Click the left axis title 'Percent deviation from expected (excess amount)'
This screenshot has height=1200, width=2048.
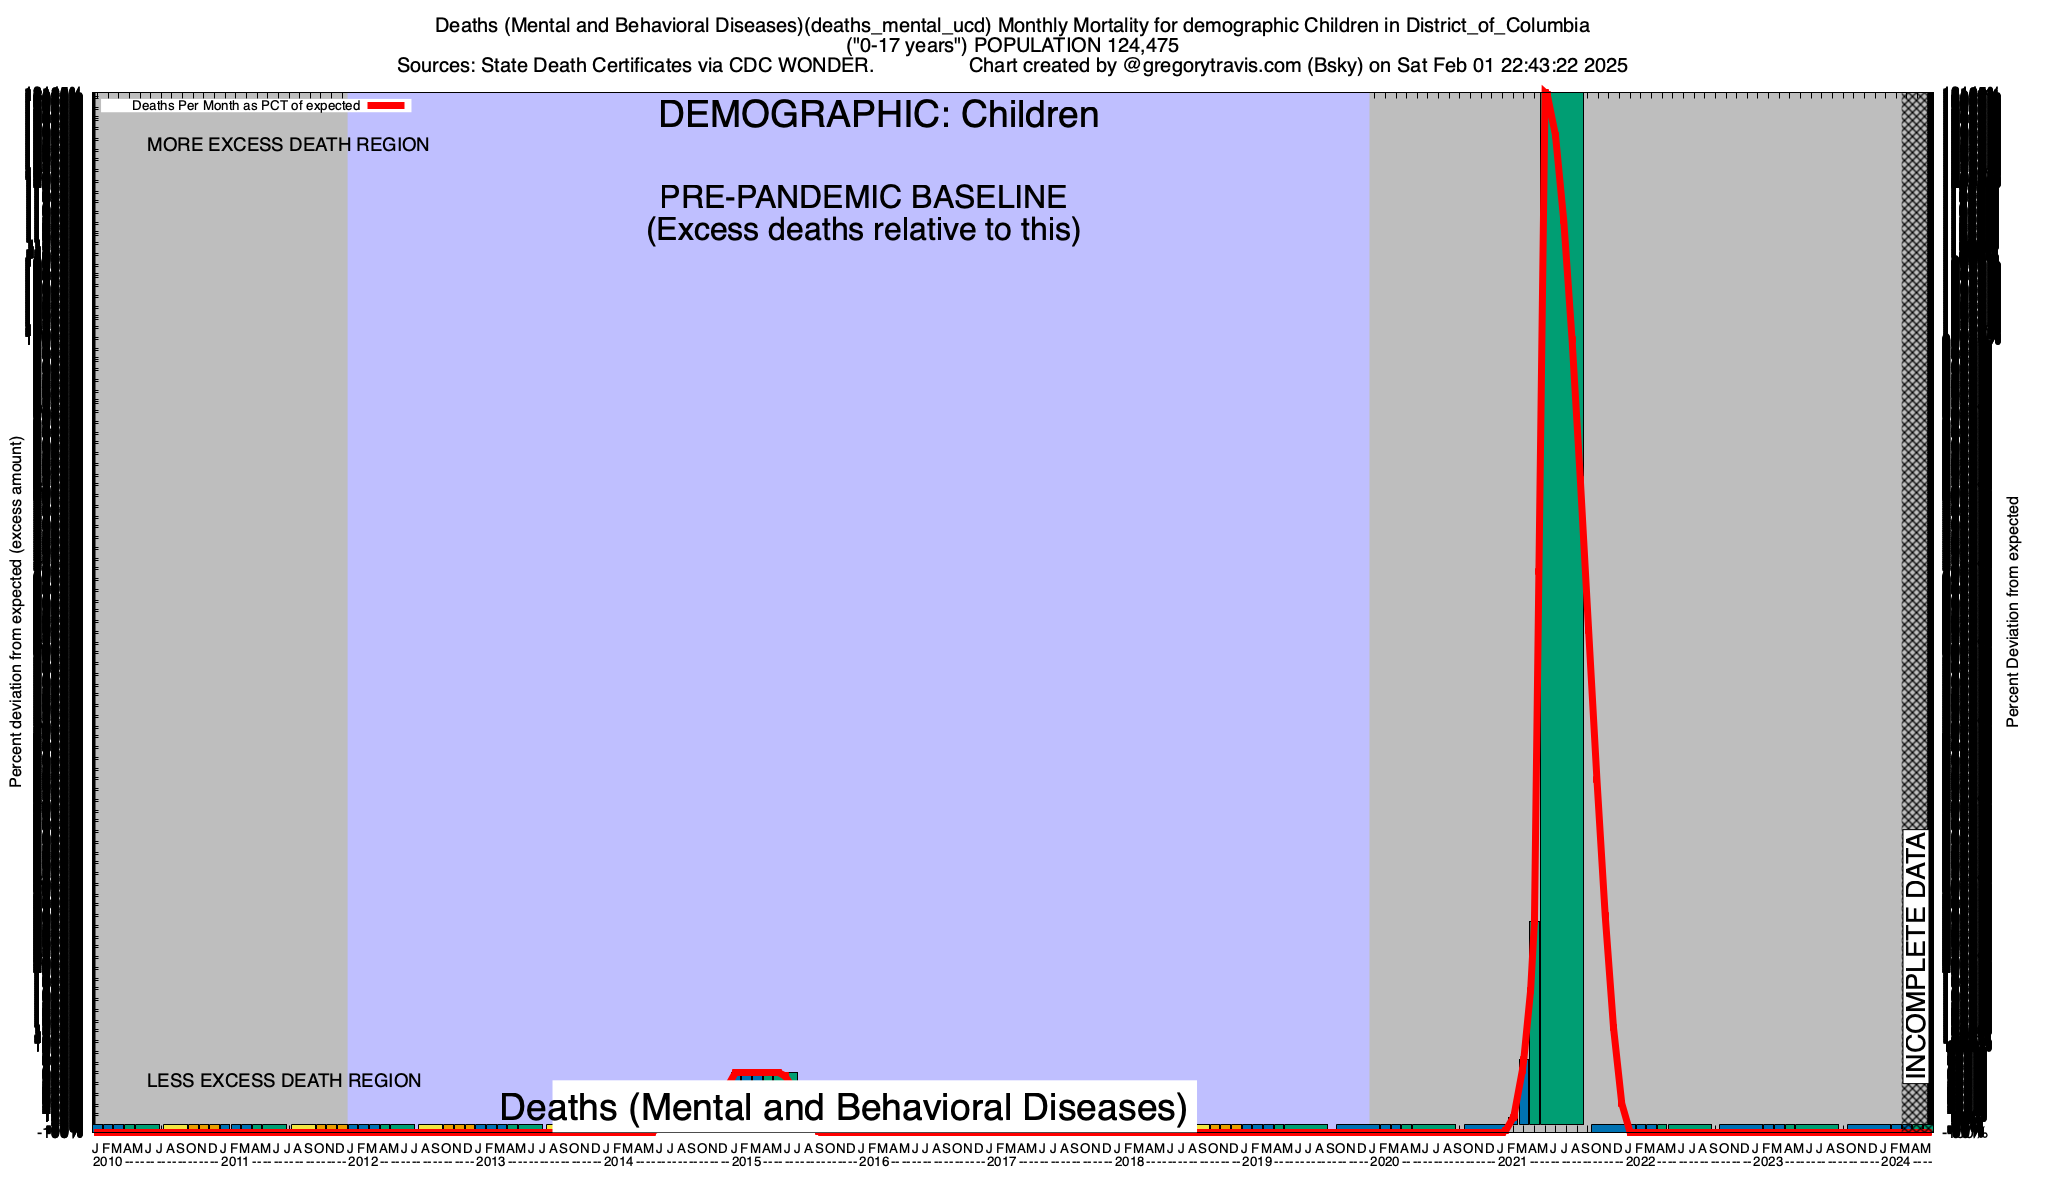(x=16, y=612)
